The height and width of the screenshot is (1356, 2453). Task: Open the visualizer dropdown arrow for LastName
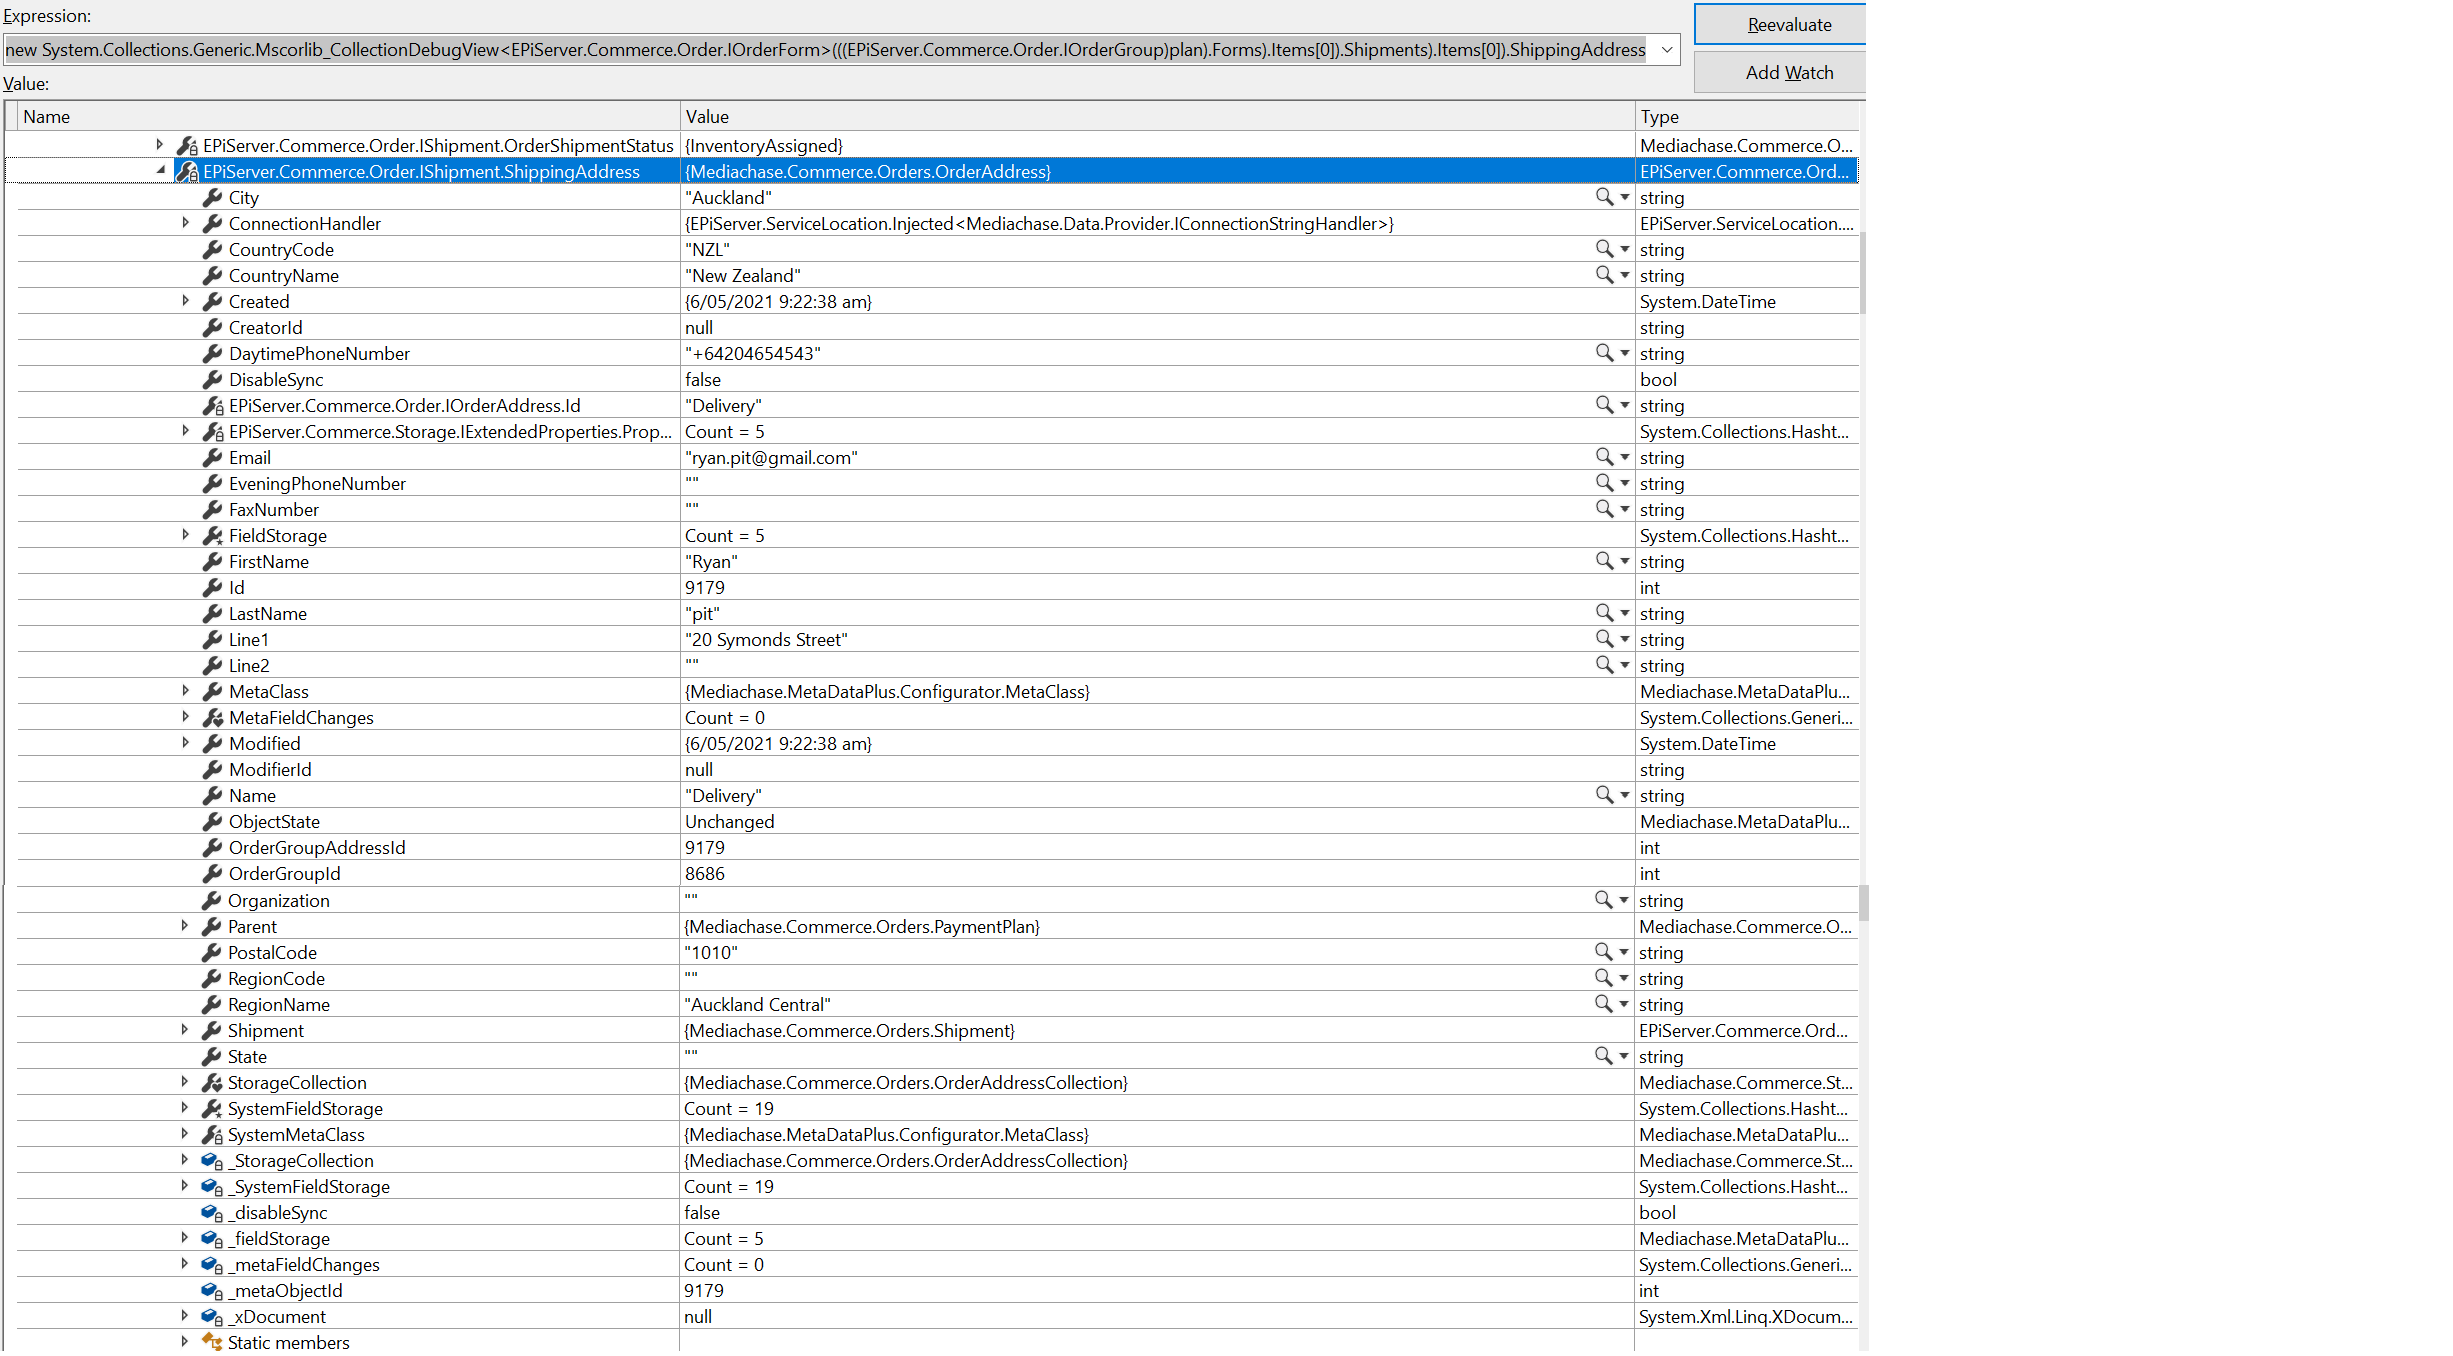1625,613
